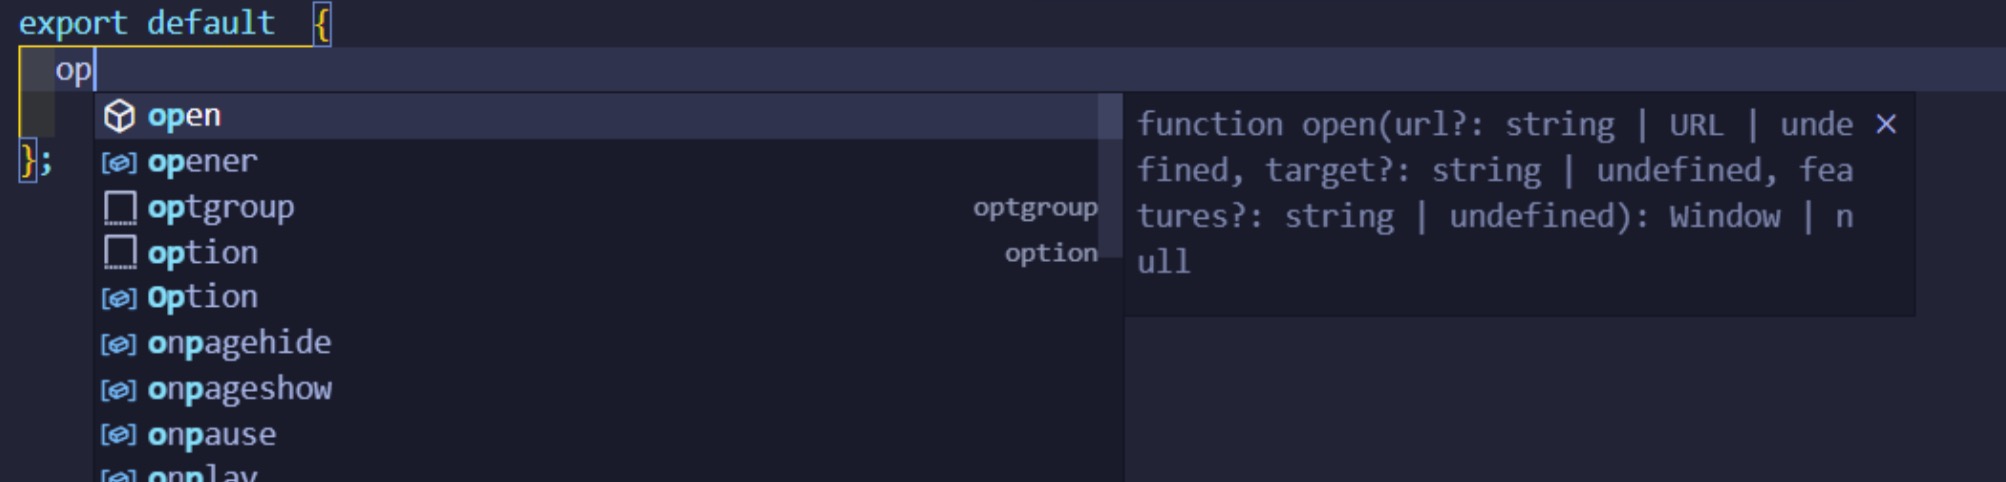Select the open suggestion label

pos(184,116)
